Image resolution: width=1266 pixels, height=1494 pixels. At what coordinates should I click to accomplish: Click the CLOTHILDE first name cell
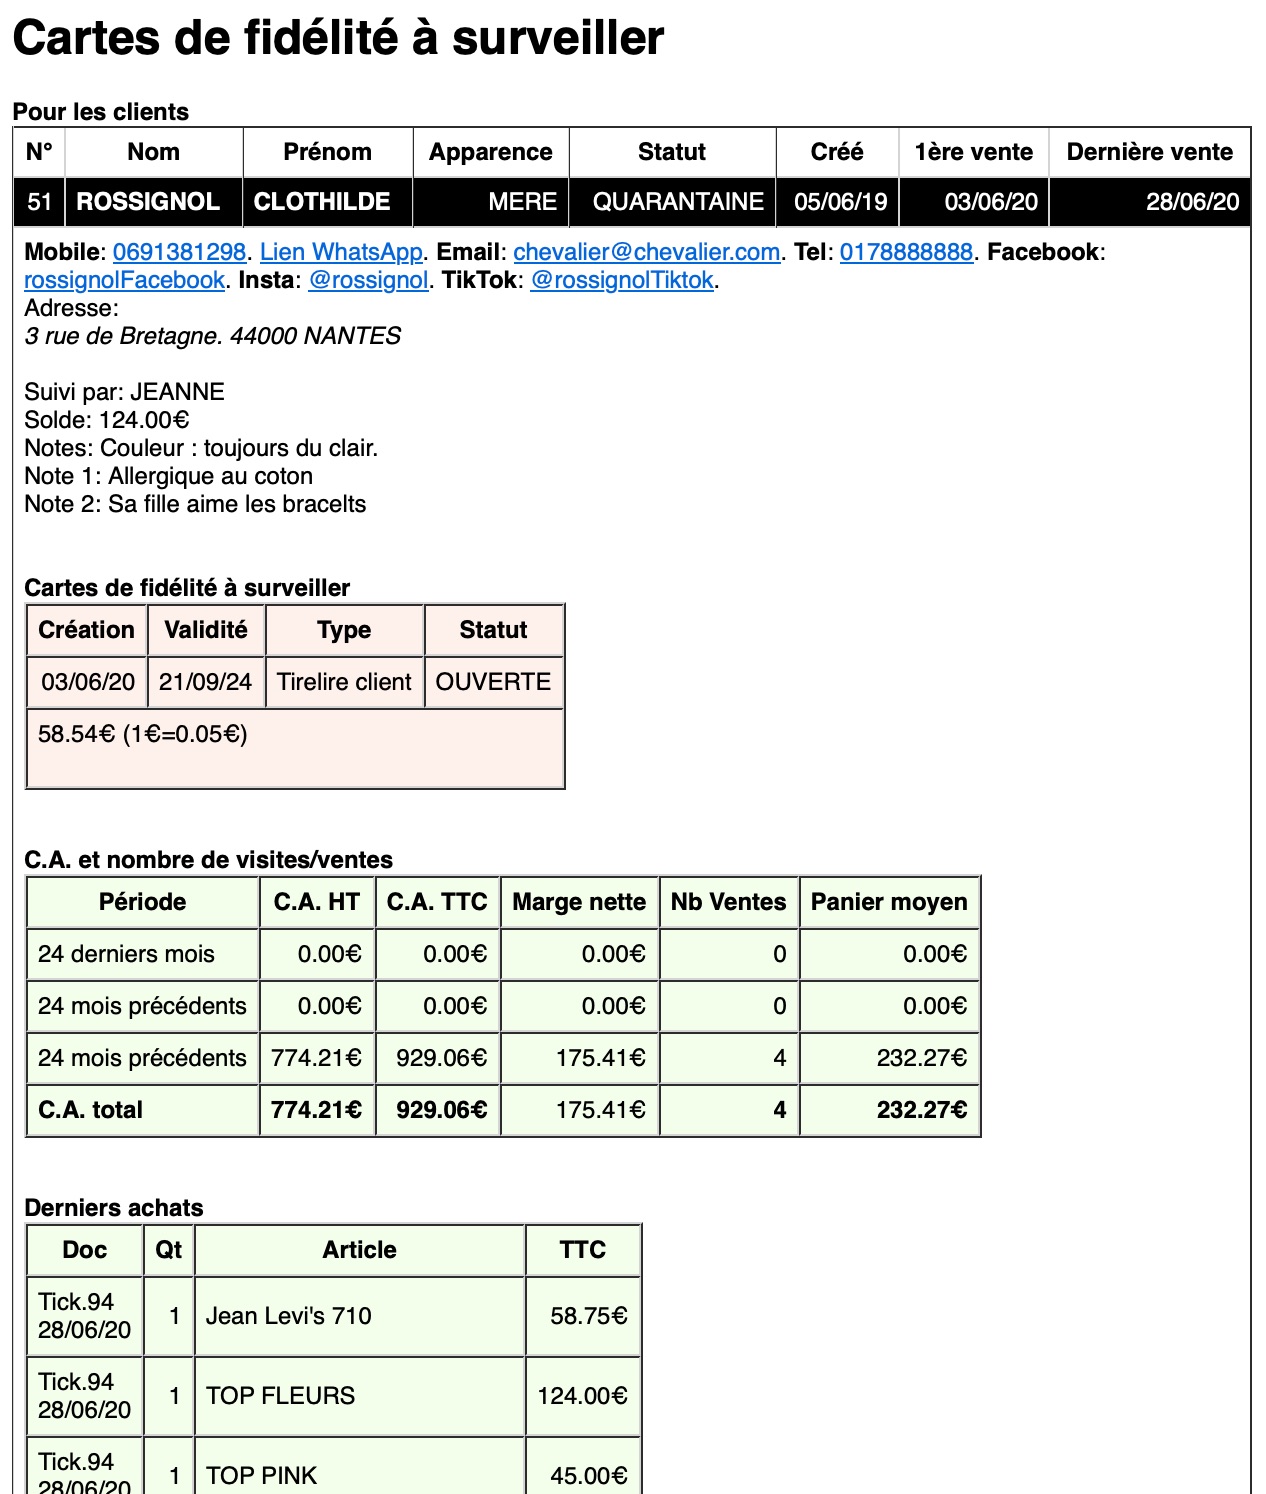pyautogui.click(x=322, y=202)
